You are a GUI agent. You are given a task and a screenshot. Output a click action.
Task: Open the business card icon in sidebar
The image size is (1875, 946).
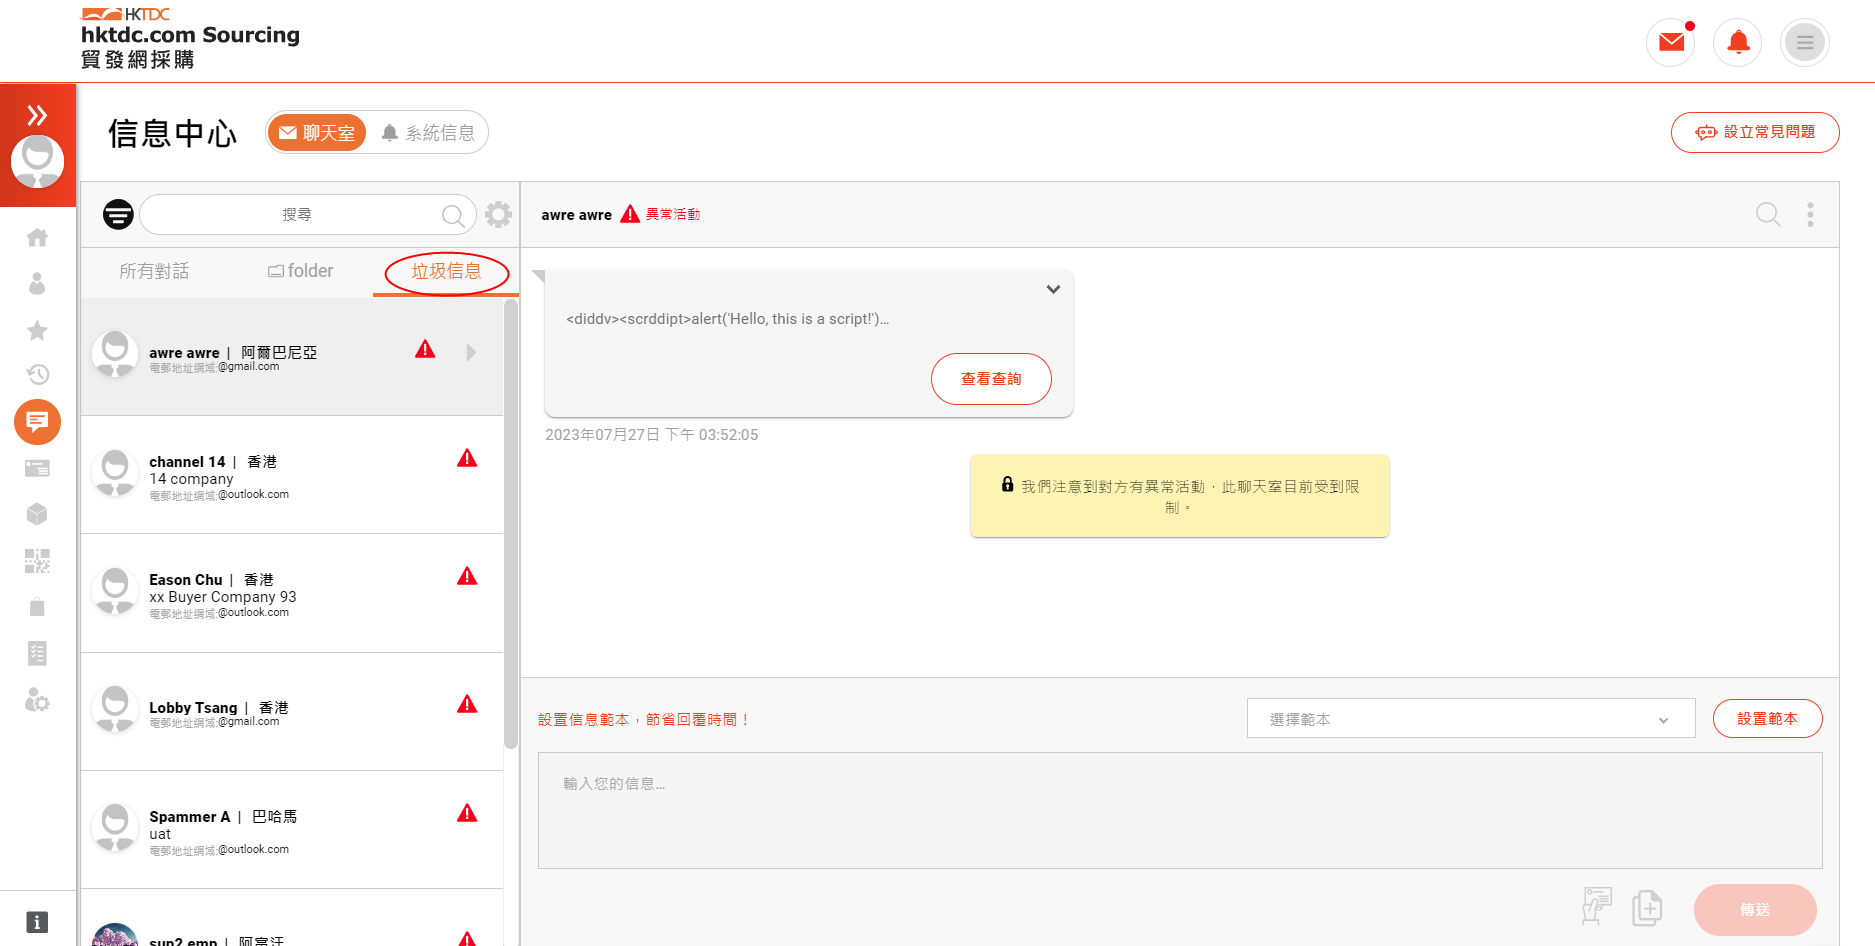pyautogui.click(x=37, y=468)
